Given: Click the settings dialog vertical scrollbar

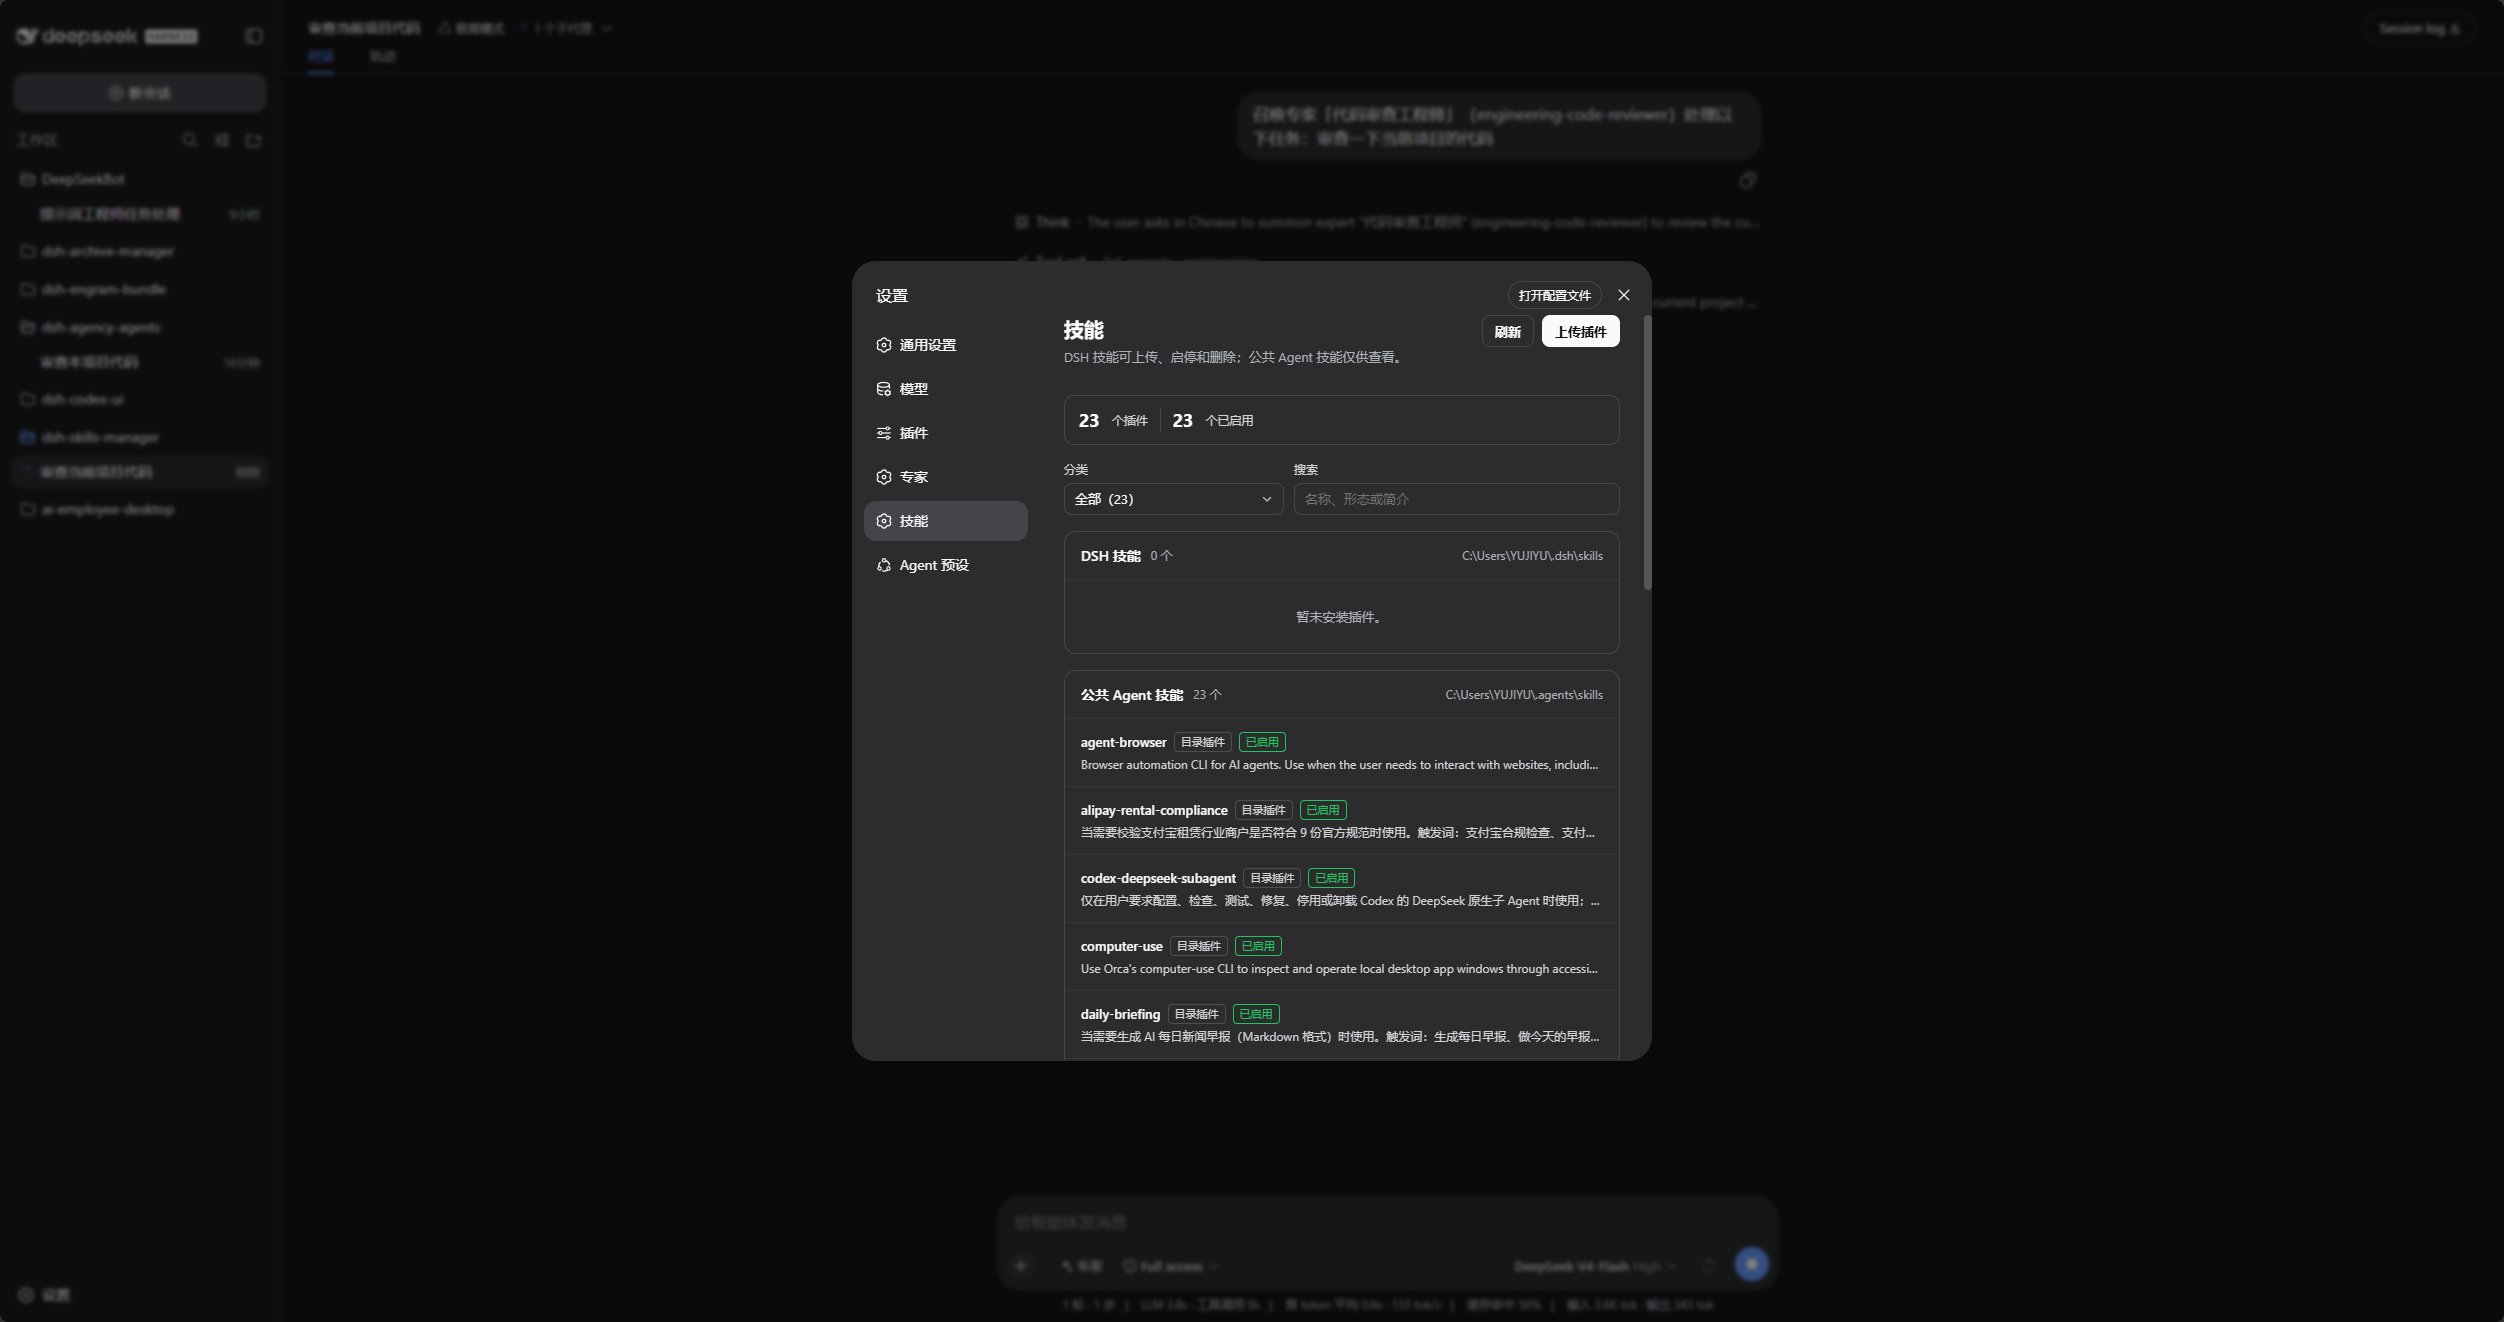Looking at the screenshot, I should [x=1647, y=452].
